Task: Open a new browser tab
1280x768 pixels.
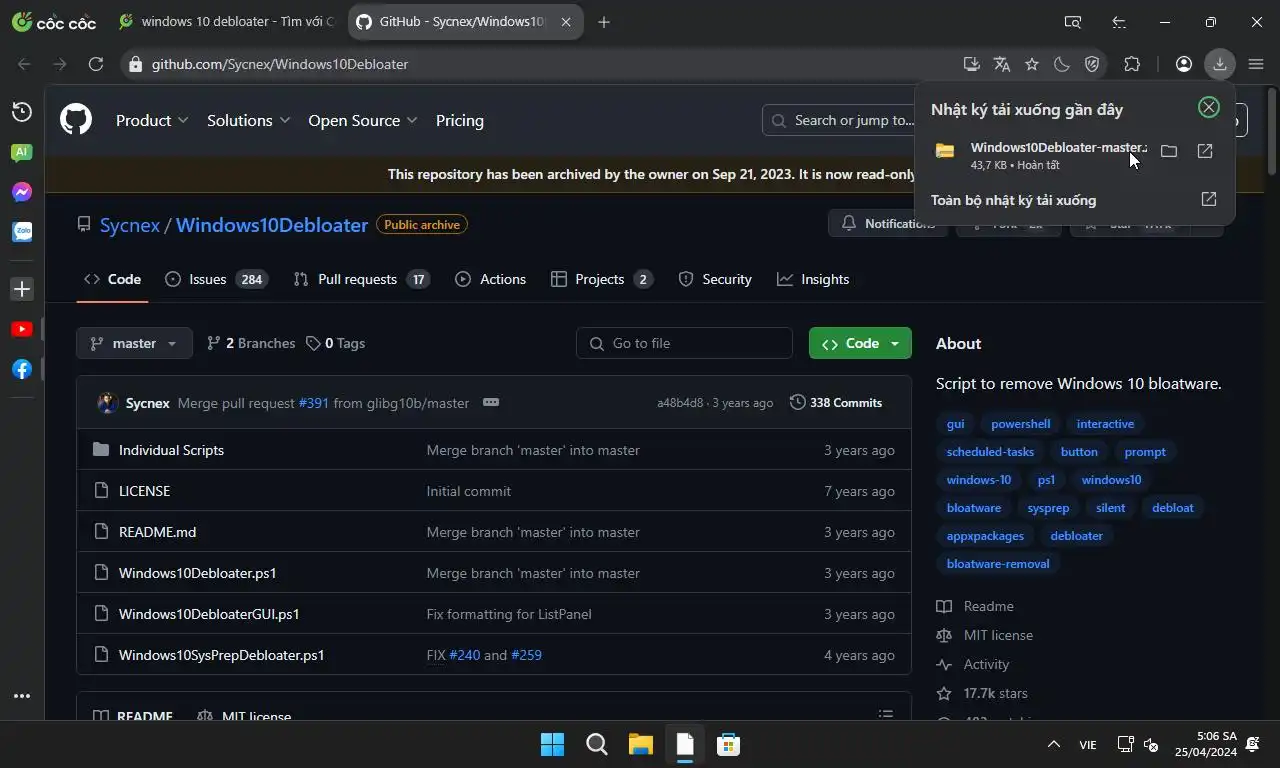Action: tap(604, 22)
